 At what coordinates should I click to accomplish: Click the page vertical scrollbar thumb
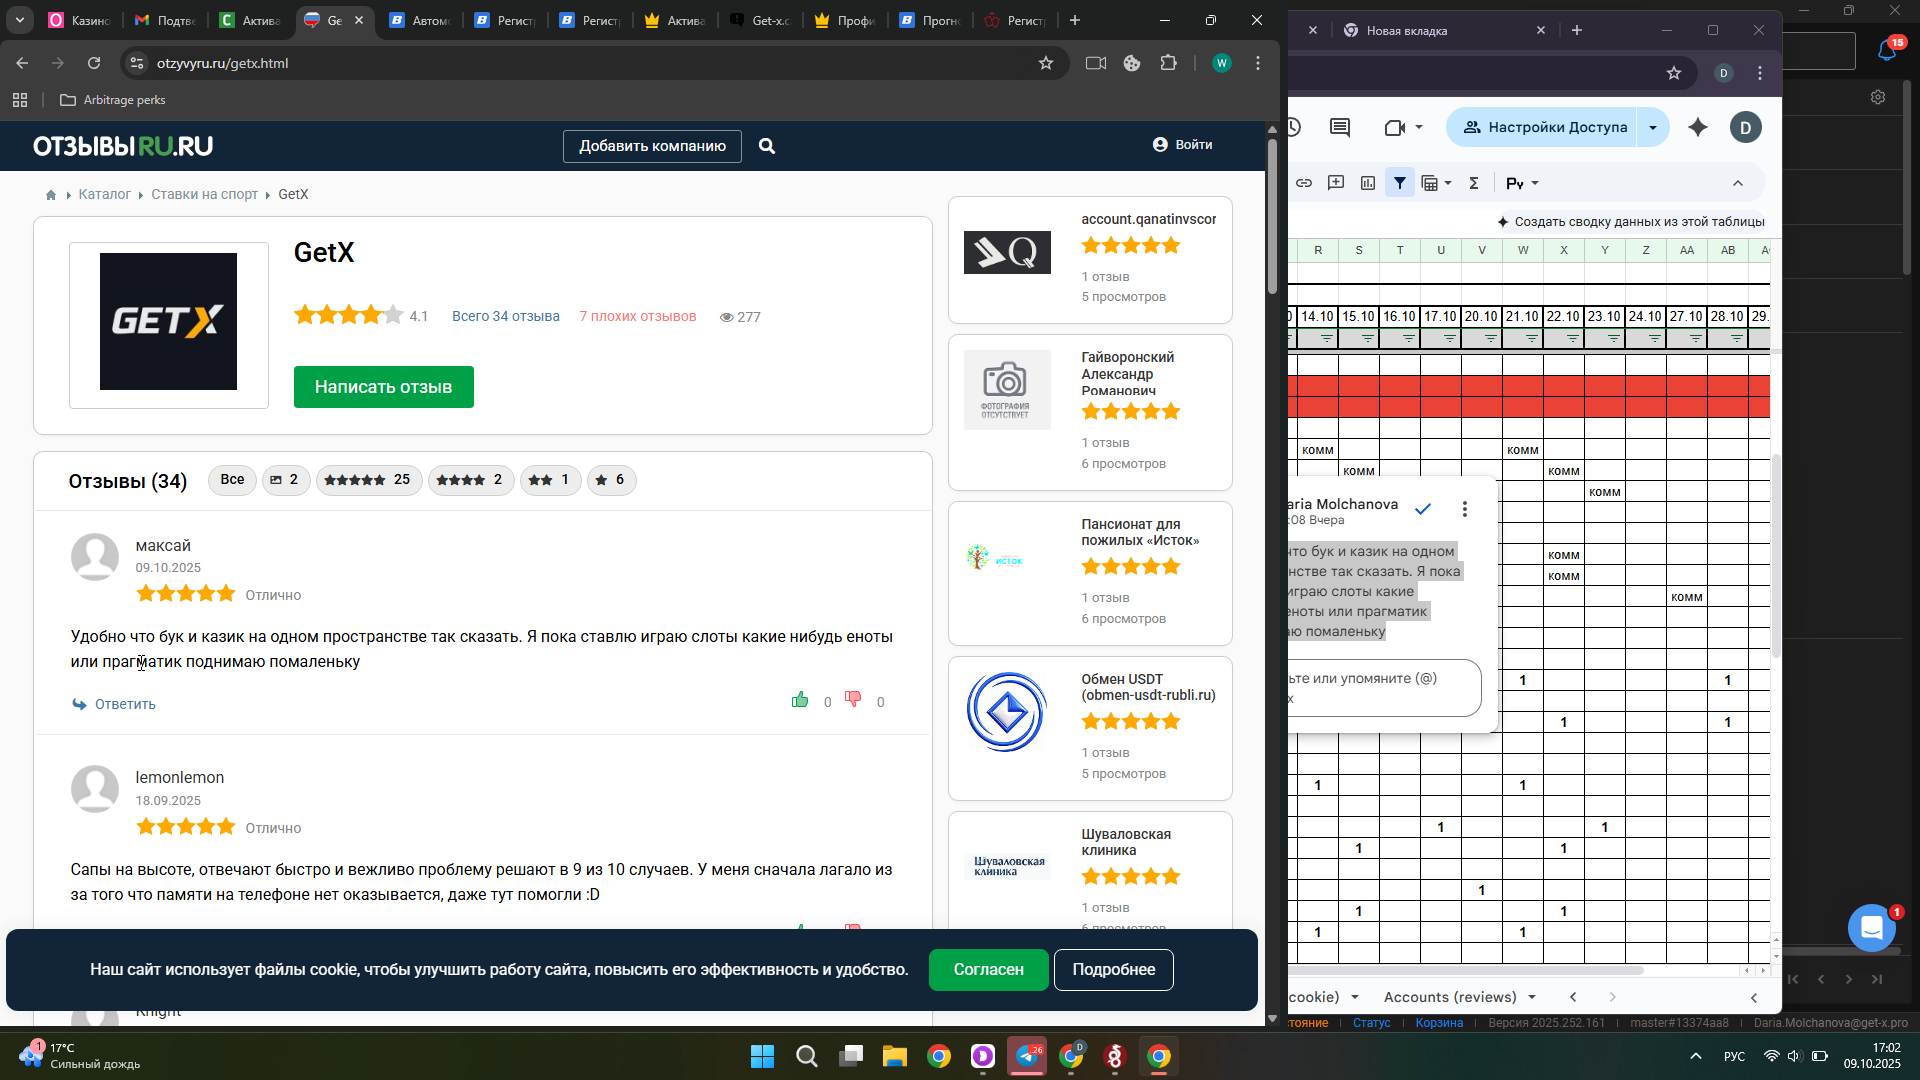pyautogui.click(x=1272, y=215)
